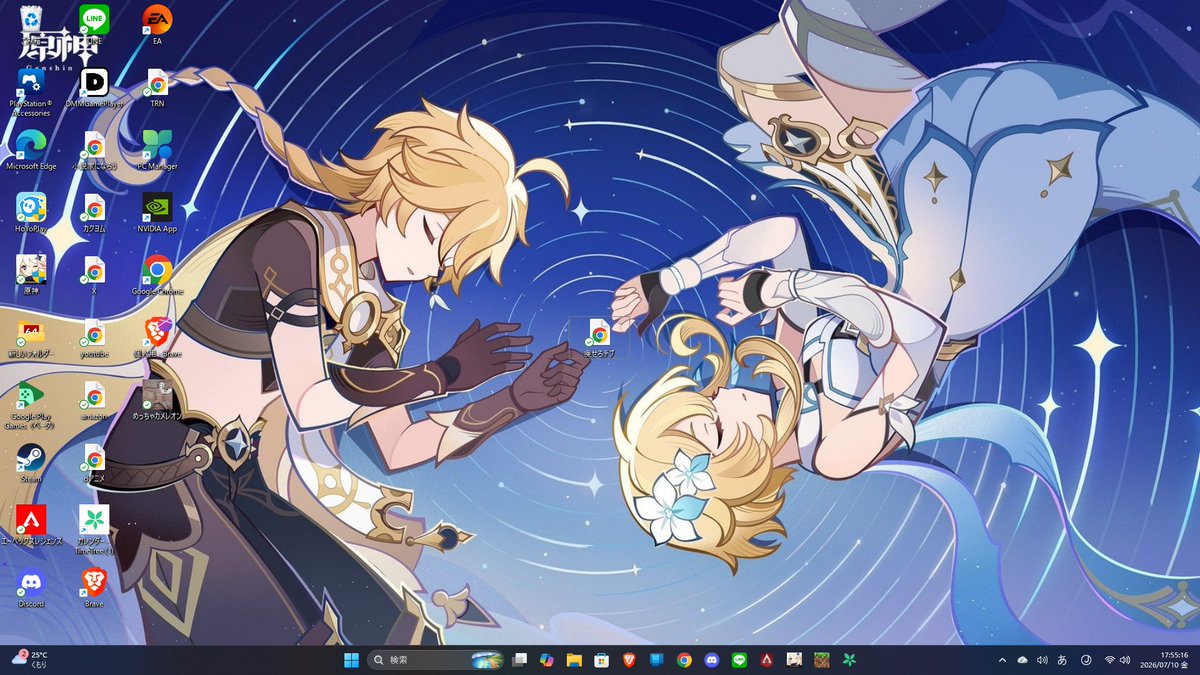Click the taskbar 検索 search box
The height and width of the screenshot is (675, 1200).
435,660
